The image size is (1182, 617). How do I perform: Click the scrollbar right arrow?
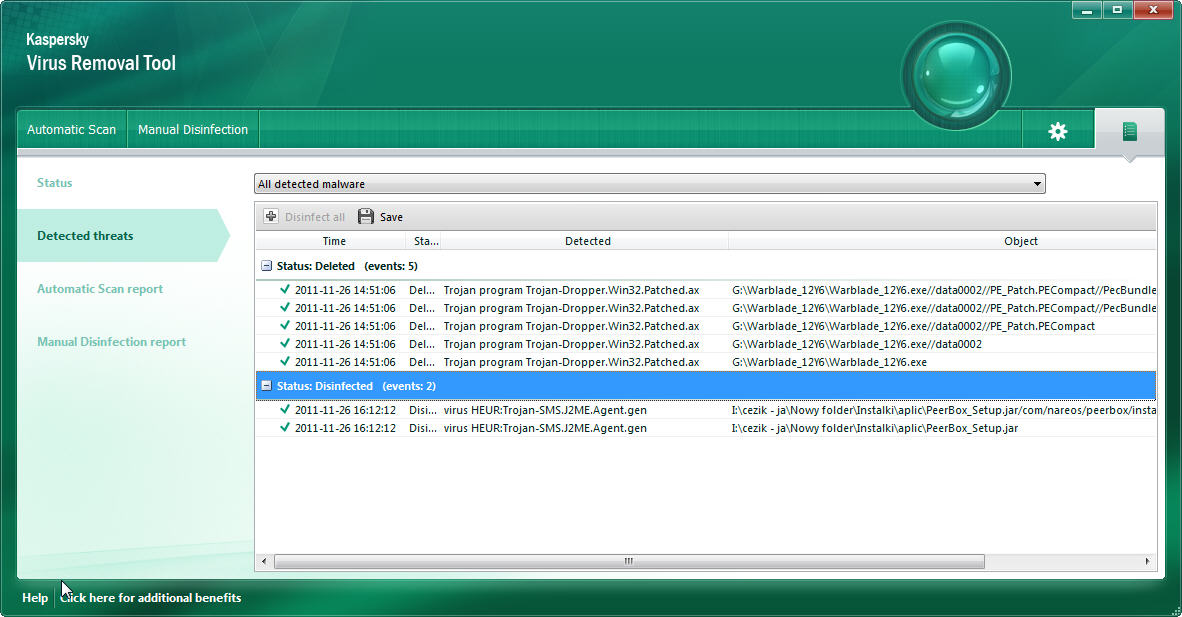point(1147,561)
